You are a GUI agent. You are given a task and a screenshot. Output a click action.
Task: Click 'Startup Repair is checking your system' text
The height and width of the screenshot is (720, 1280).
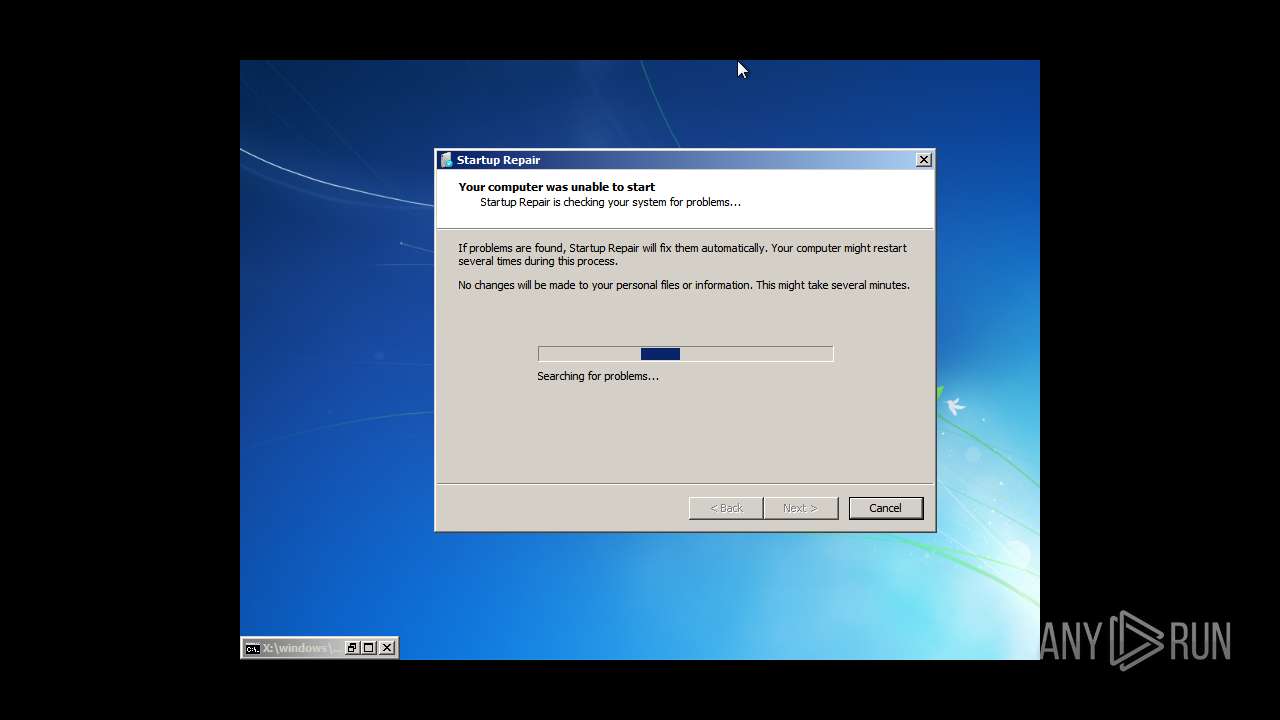(x=610, y=202)
